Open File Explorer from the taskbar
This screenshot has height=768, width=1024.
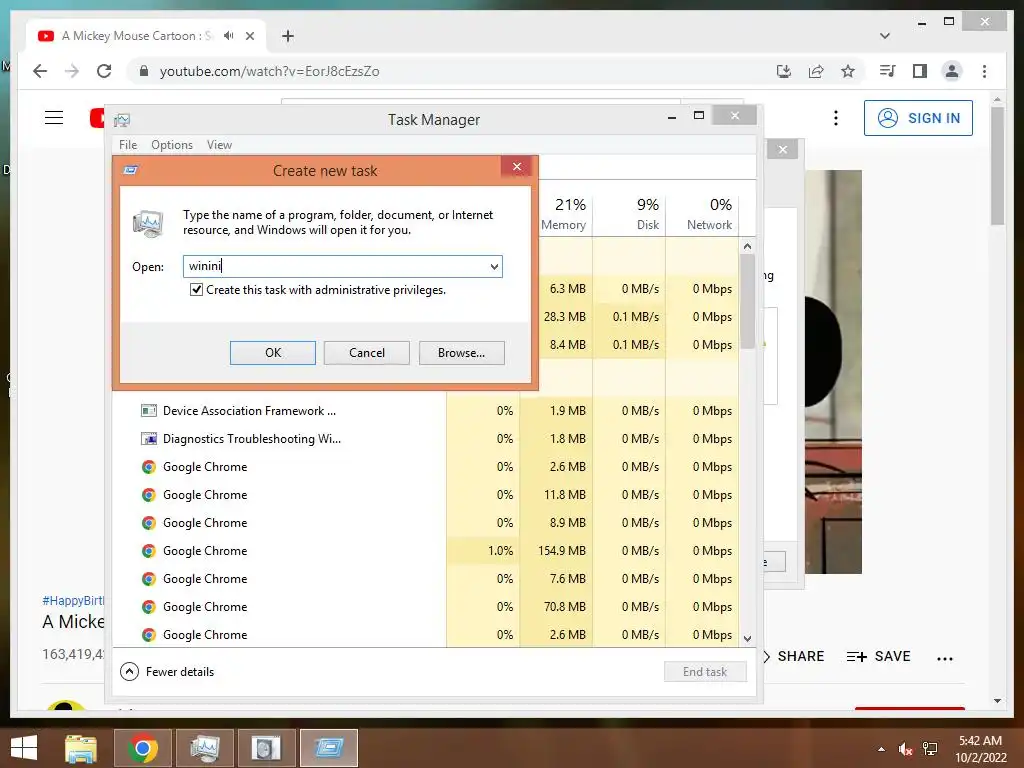click(81, 748)
